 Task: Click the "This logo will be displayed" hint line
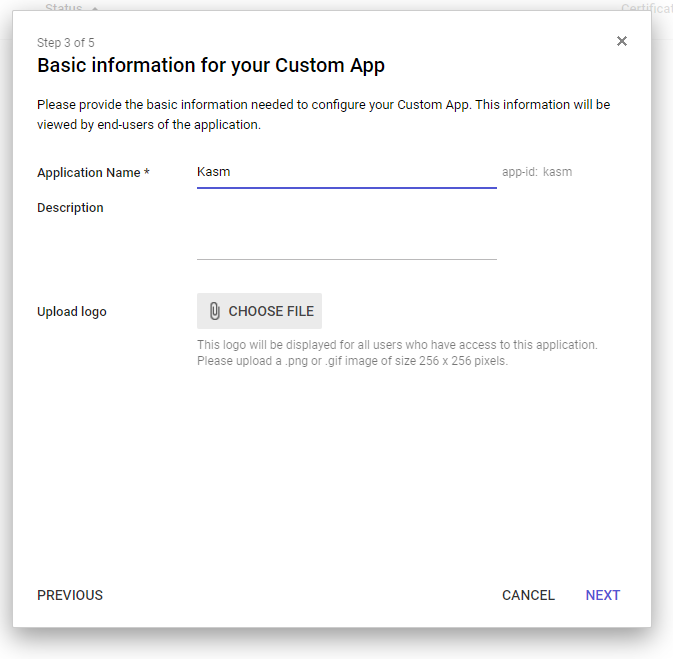[397, 345]
